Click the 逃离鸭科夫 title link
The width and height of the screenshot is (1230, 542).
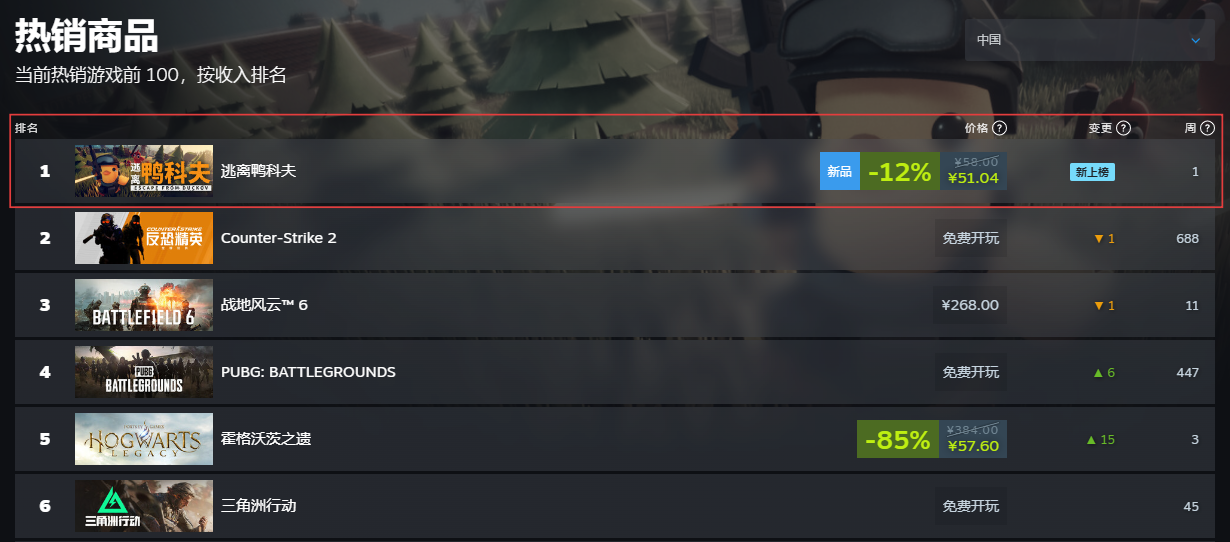click(x=258, y=171)
